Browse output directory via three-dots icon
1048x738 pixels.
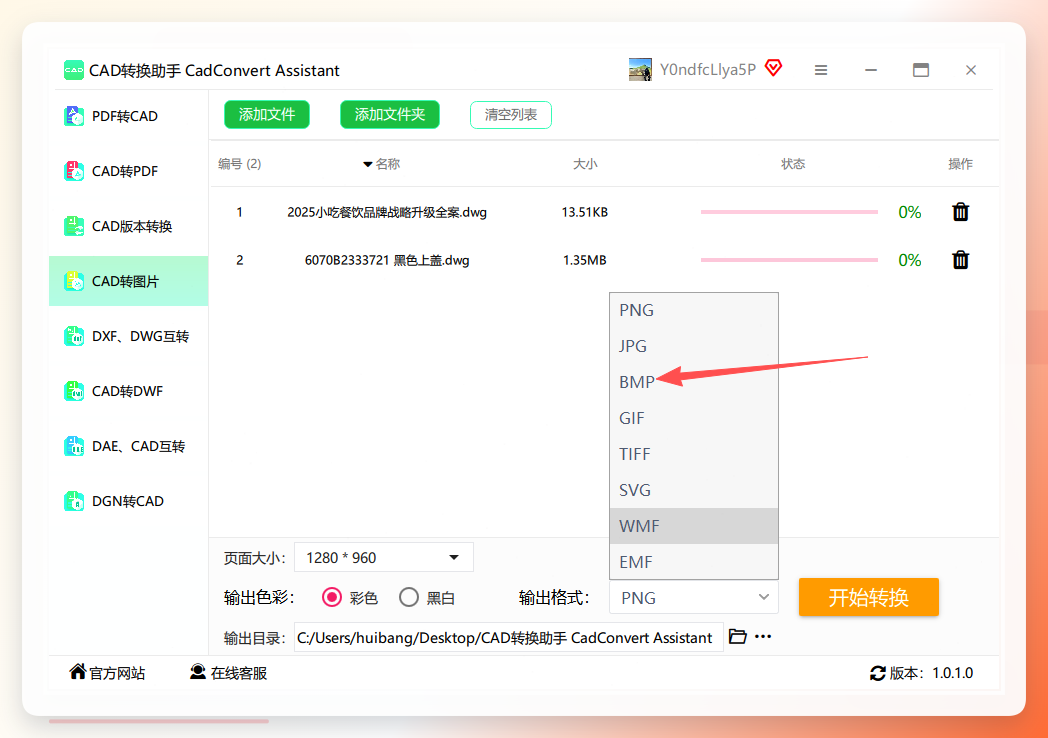763,636
